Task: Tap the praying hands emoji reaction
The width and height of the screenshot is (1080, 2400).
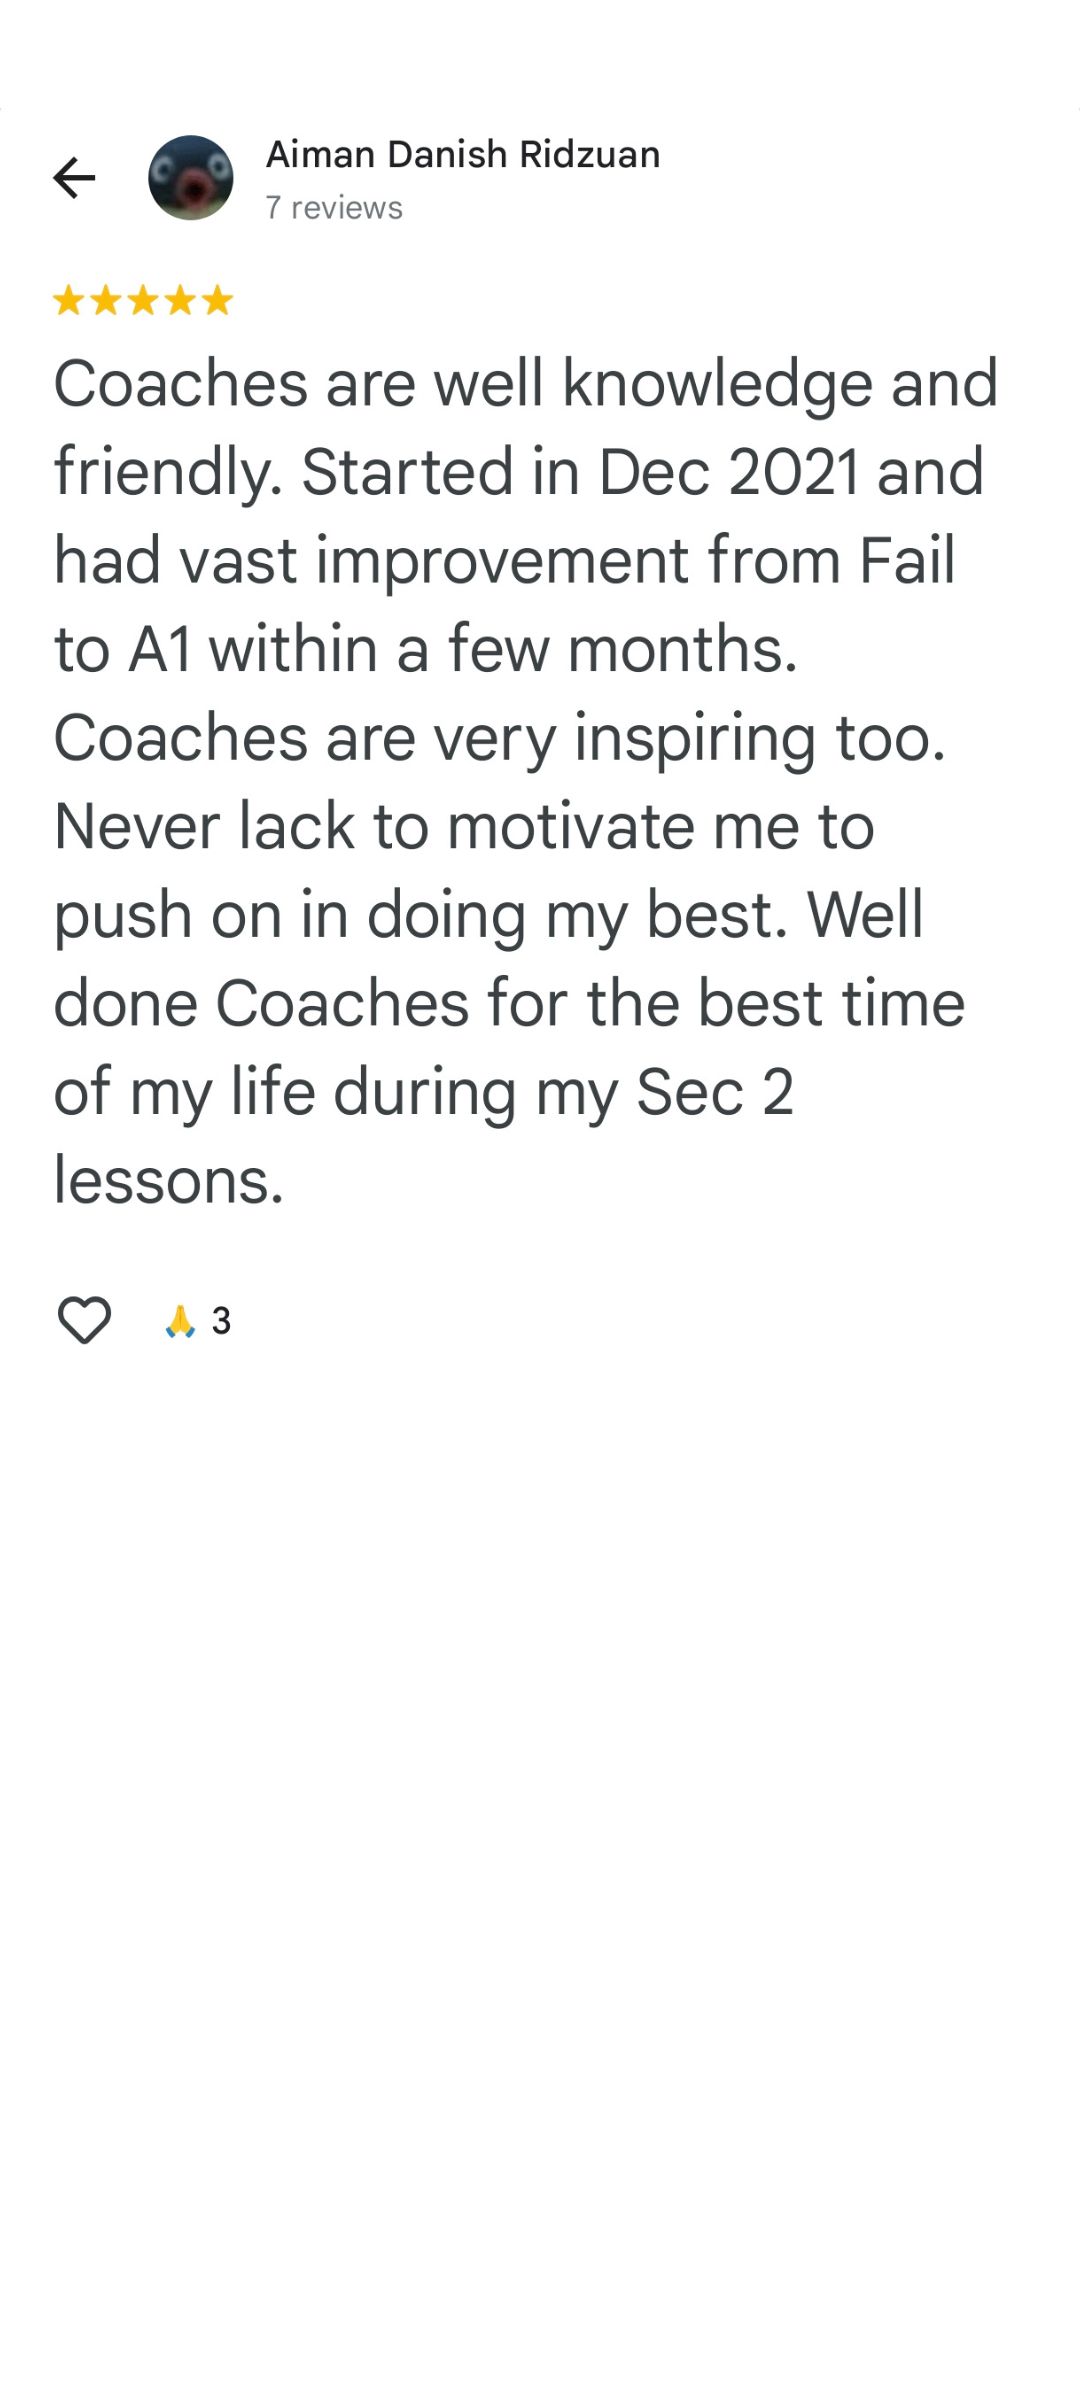Action: coord(180,1321)
